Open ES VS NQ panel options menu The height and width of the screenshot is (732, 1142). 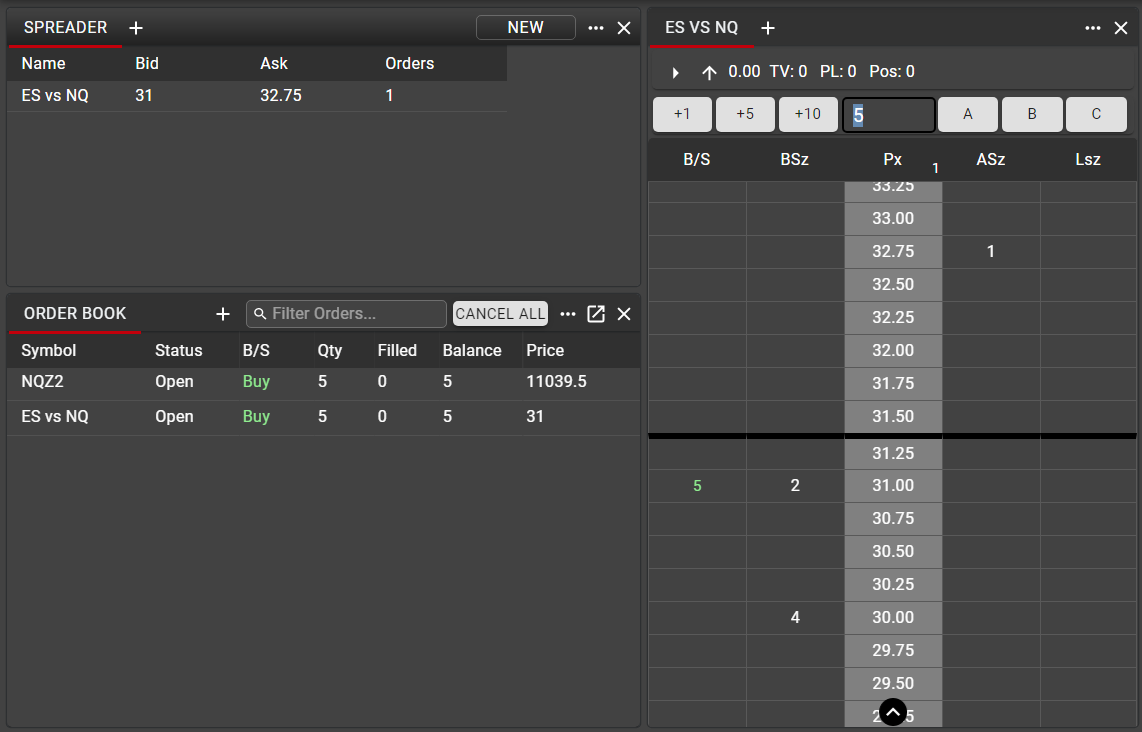(1093, 28)
